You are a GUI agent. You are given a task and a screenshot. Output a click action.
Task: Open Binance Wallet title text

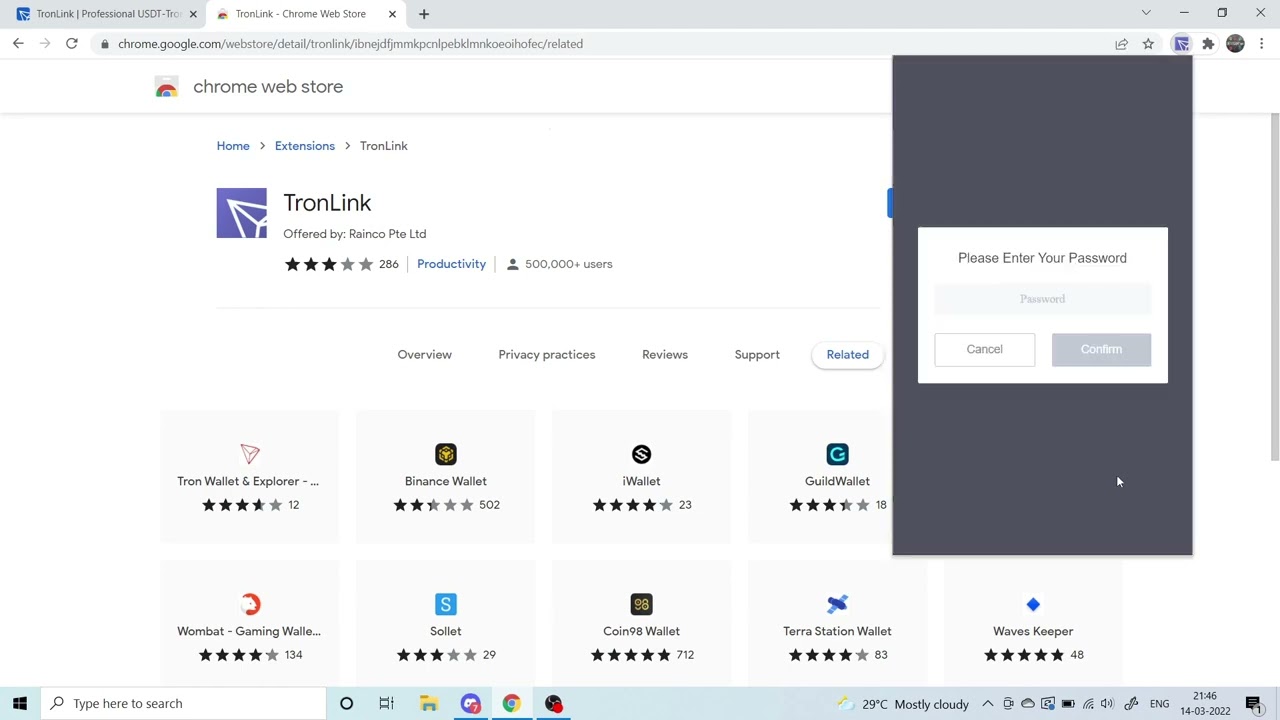(446, 481)
